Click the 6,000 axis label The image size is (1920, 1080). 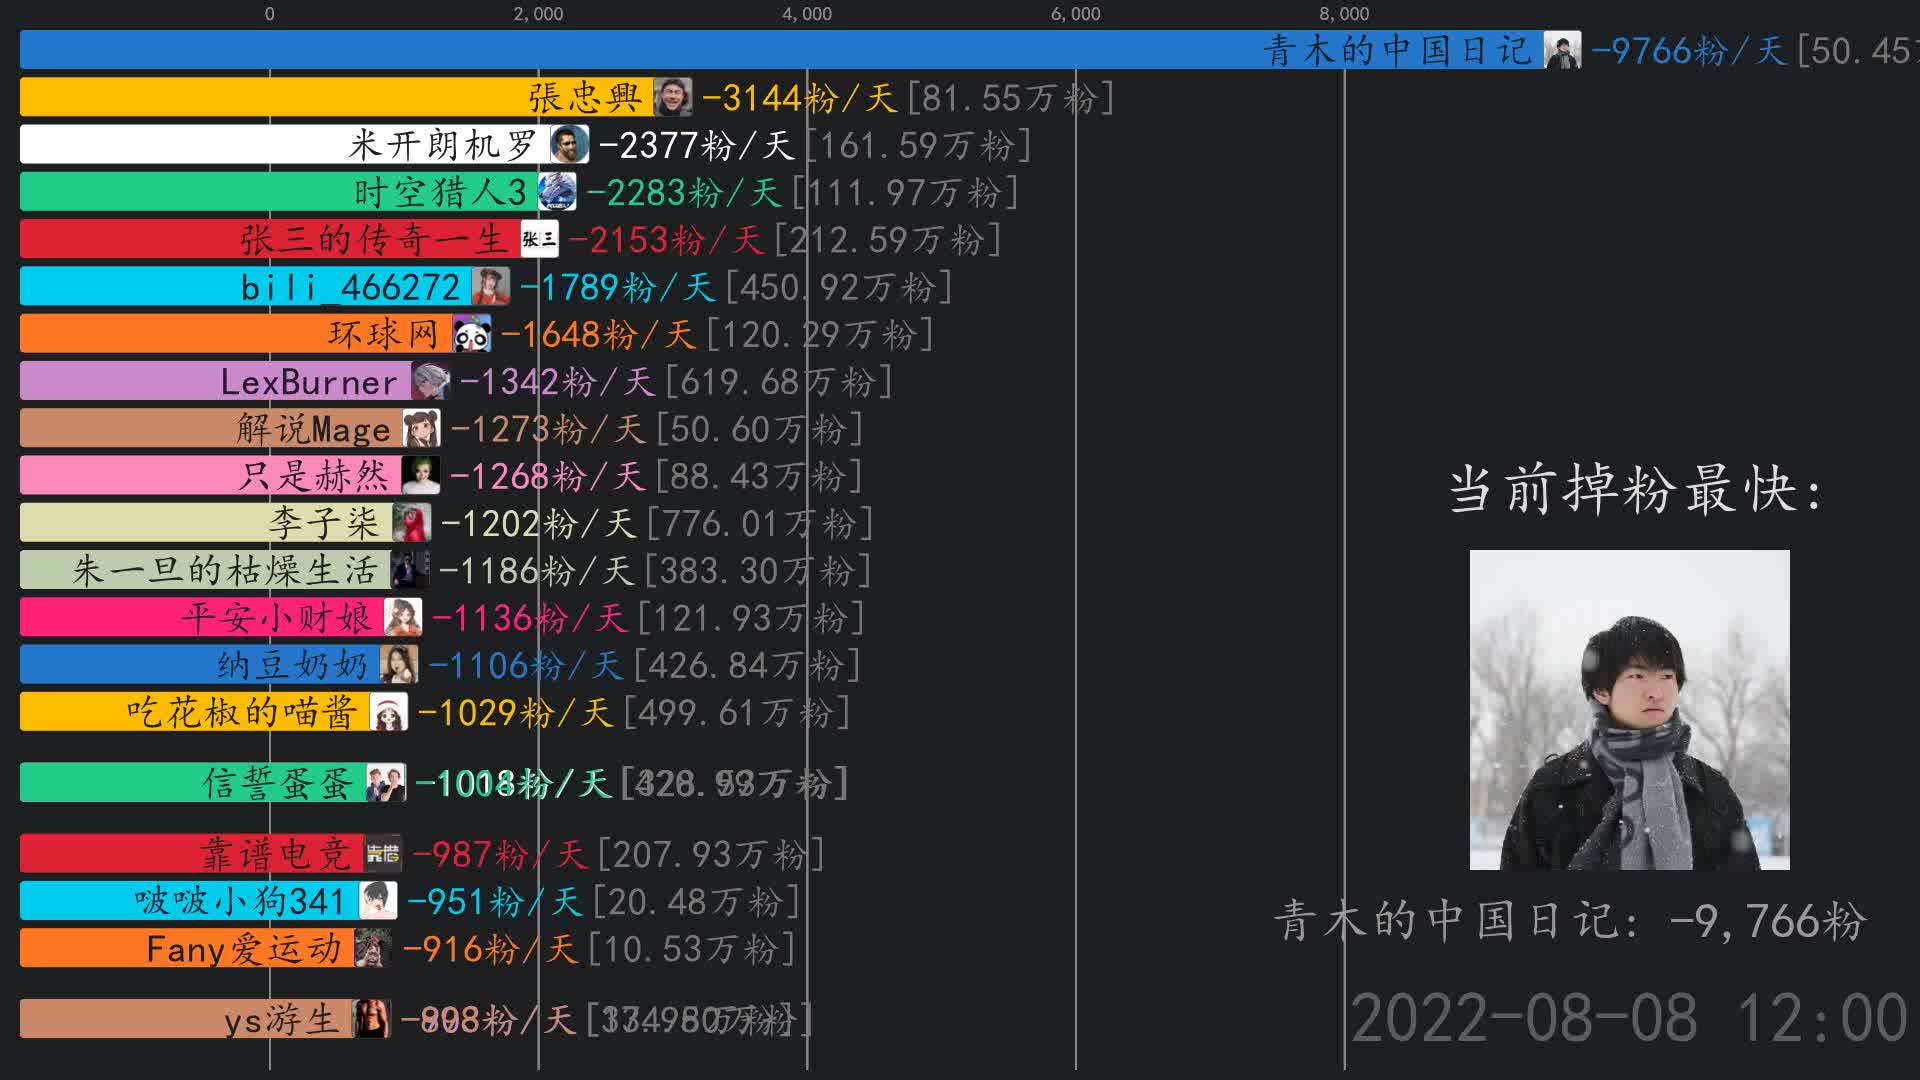[x=1076, y=14]
